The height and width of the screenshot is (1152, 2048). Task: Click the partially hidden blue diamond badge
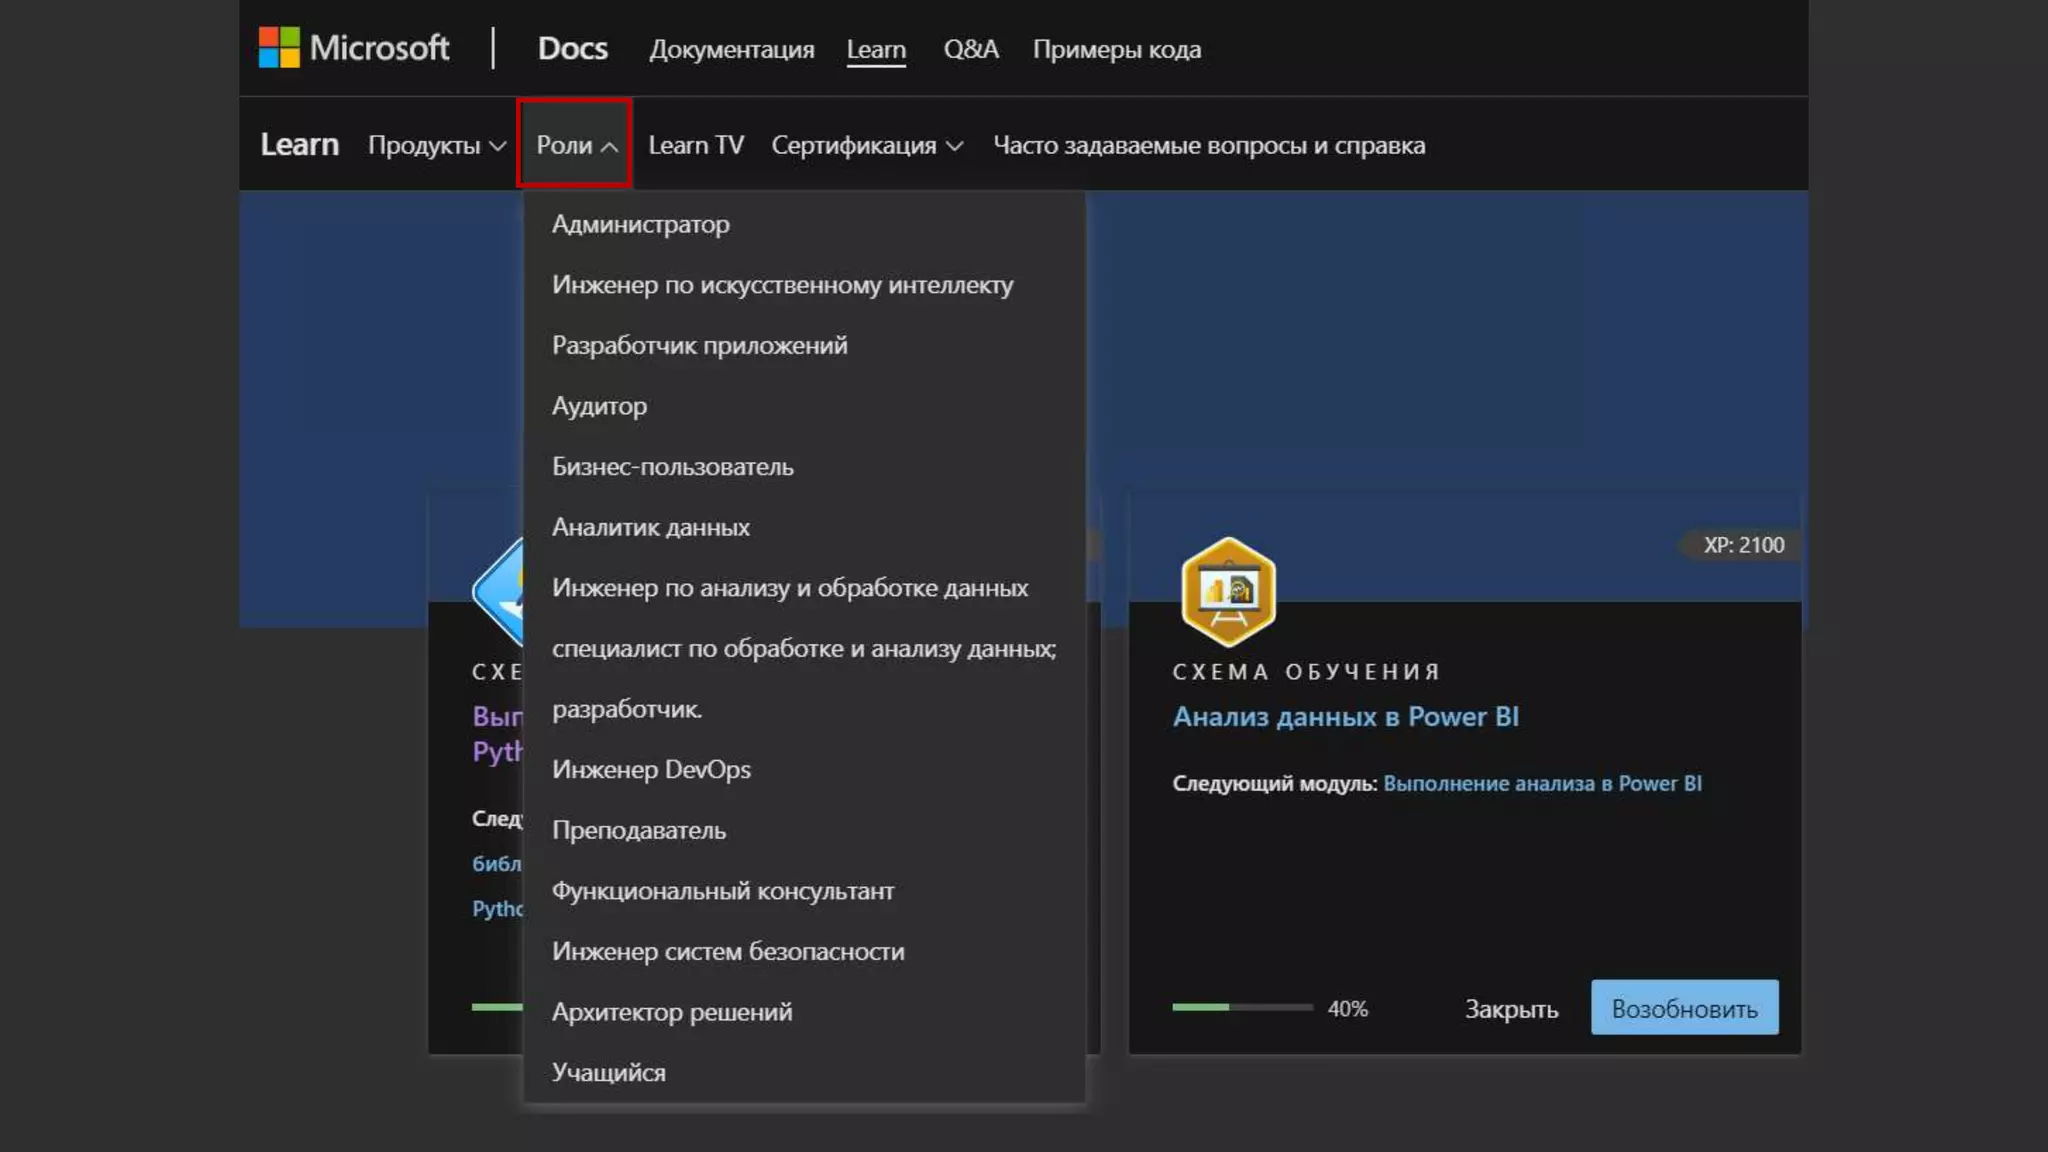point(500,592)
